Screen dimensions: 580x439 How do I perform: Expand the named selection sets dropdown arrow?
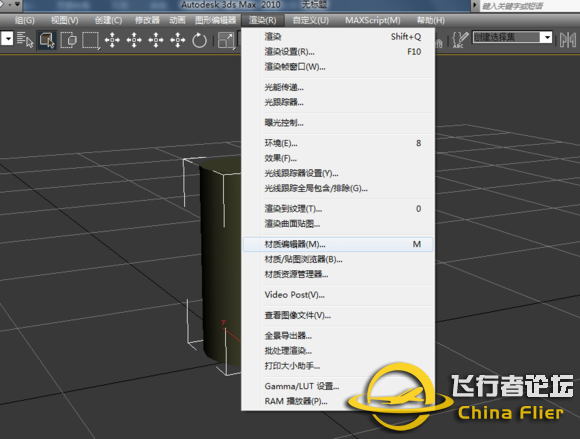547,37
